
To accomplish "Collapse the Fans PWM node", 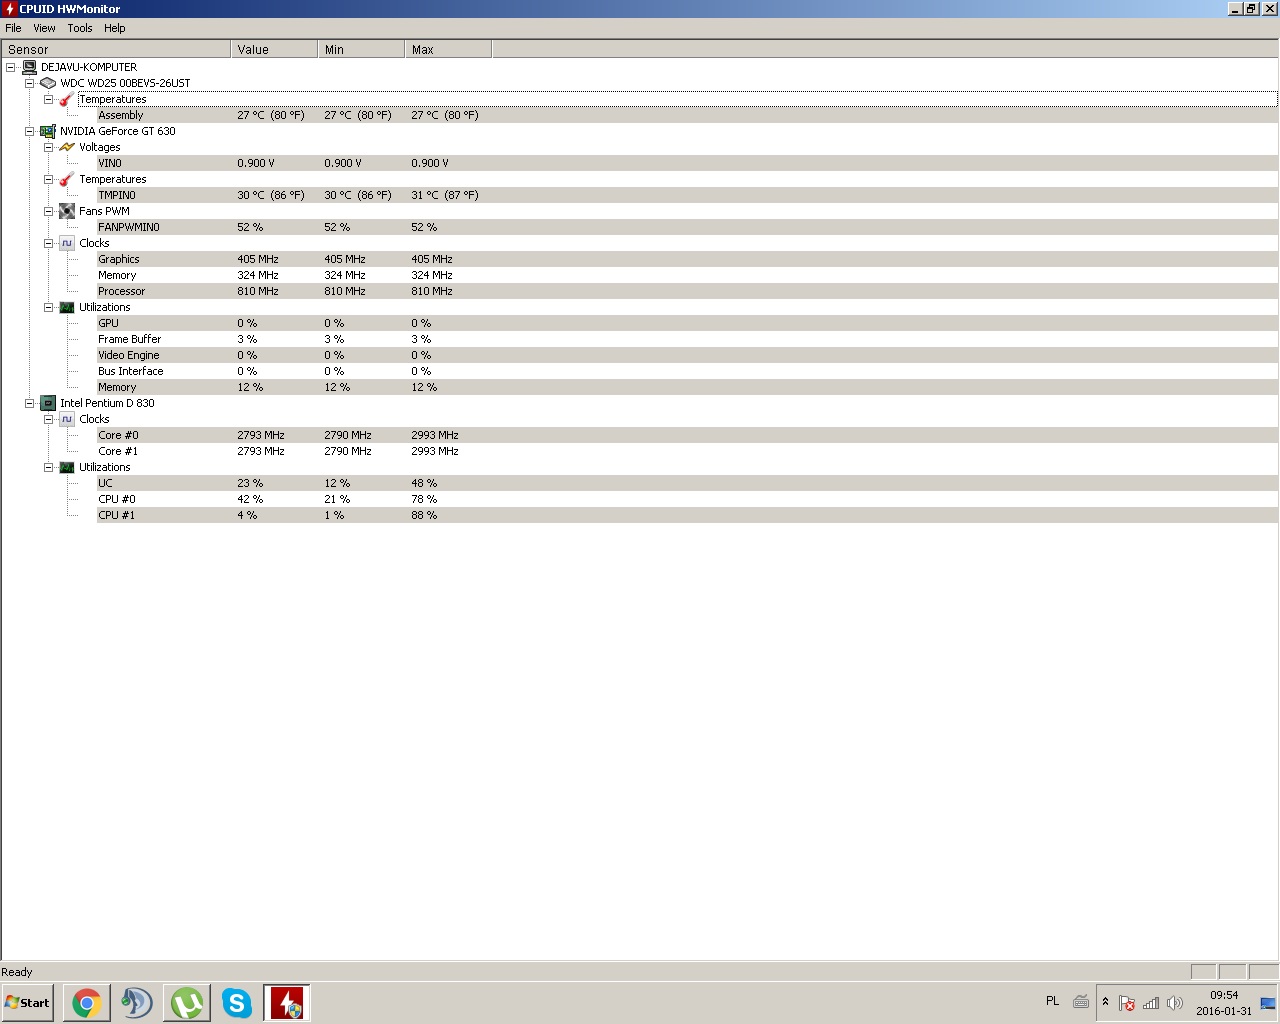I will 48,211.
